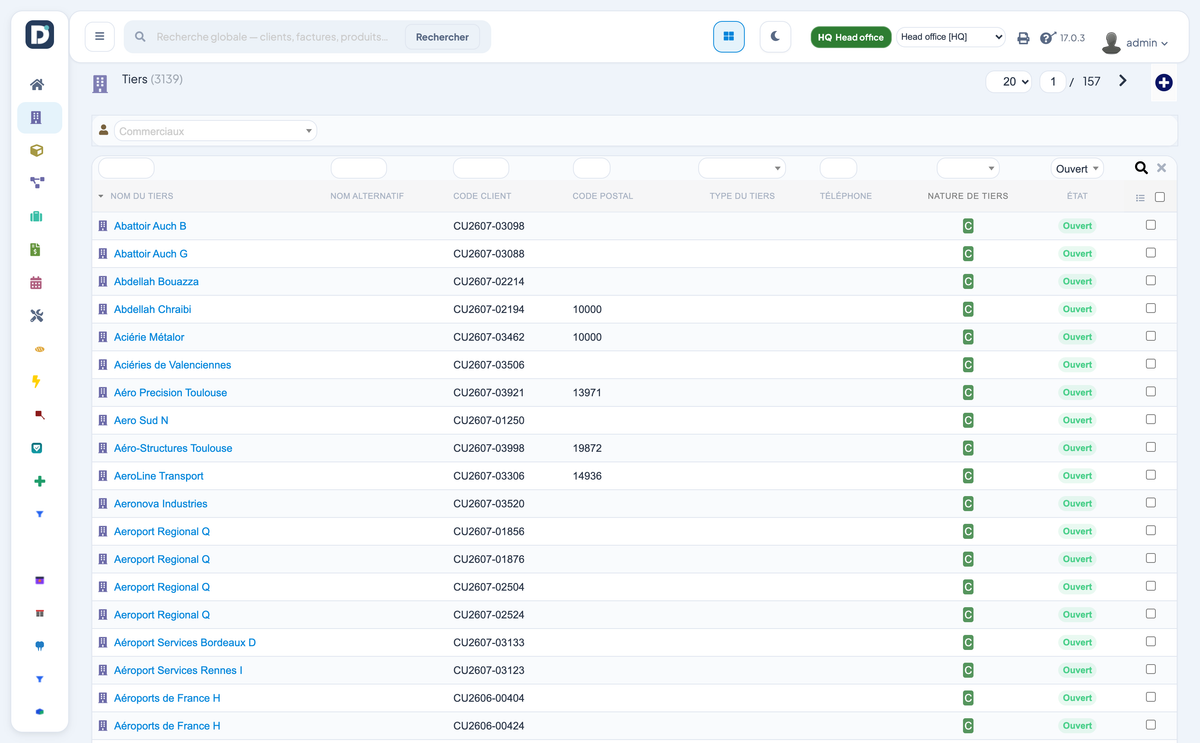Click the green plus sidebar icon
The width and height of the screenshot is (1200, 743).
click(x=40, y=481)
